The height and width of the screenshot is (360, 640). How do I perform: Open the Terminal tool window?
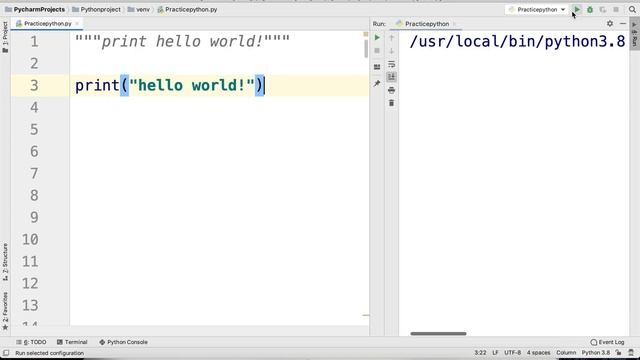pyautogui.click(x=72, y=342)
